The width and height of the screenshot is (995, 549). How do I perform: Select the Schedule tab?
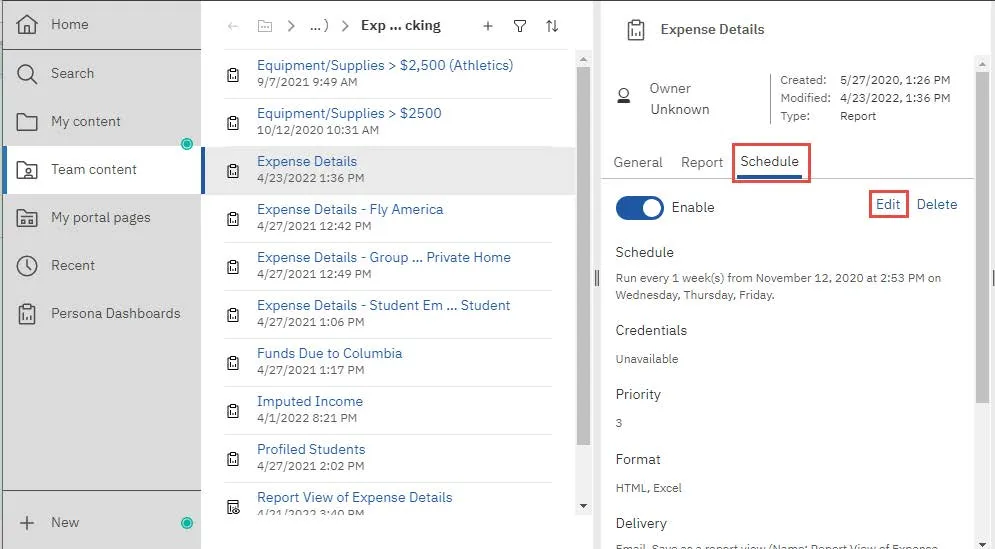point(770,162)
